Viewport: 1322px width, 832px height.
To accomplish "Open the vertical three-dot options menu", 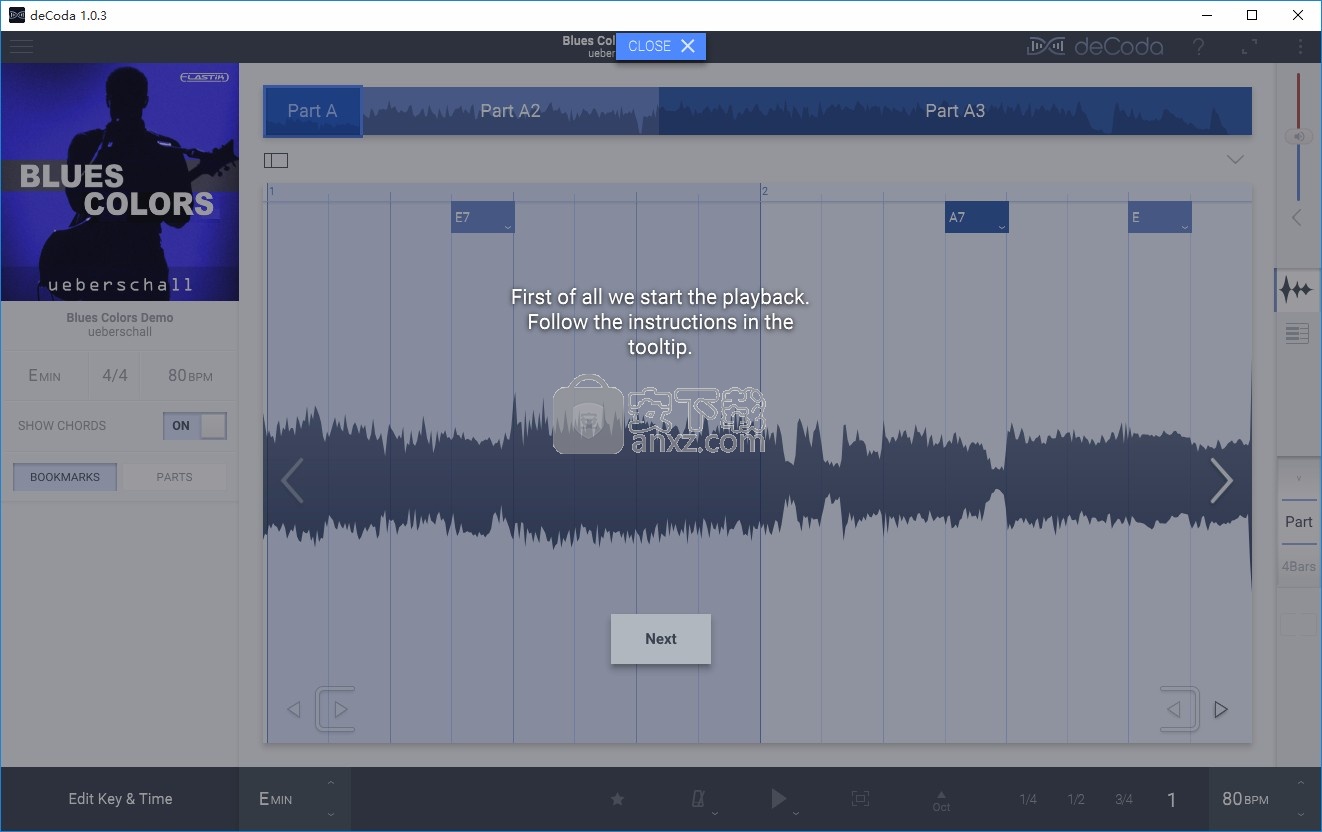I will [x=1300, y=47].
